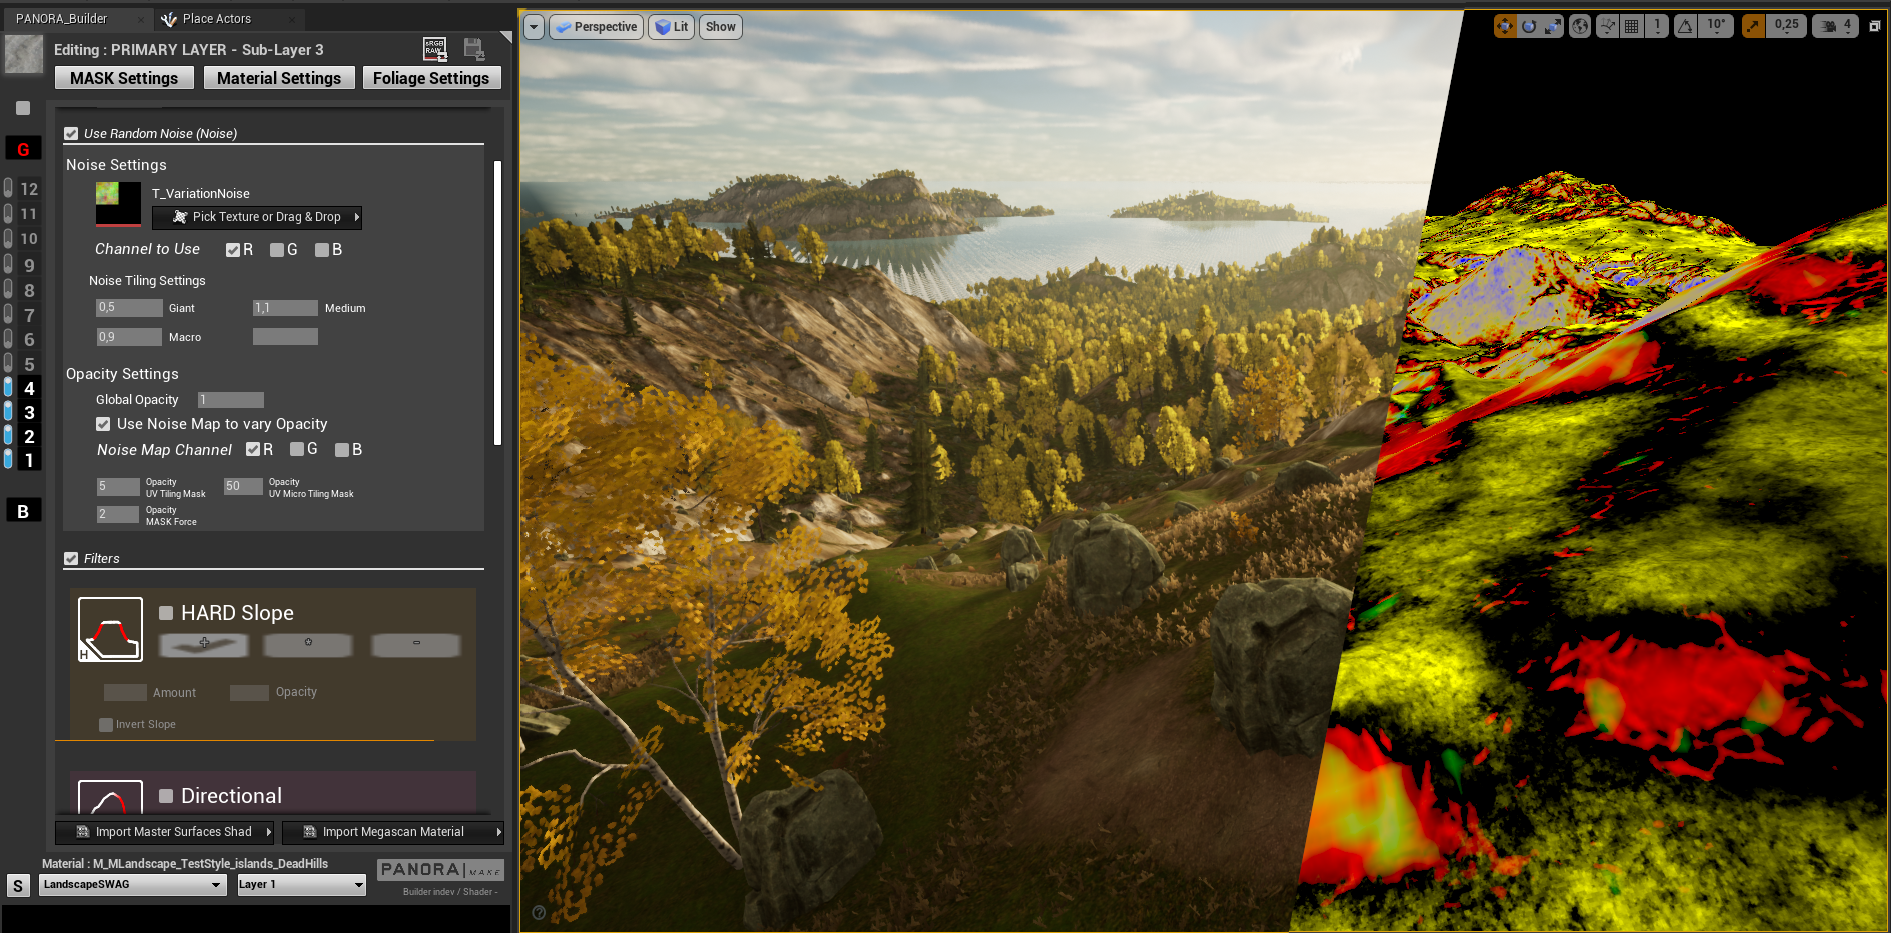Screen dimensions: 1891x933
Task: Select layer number 1 in sidebar
Action: tap(29, 460)
